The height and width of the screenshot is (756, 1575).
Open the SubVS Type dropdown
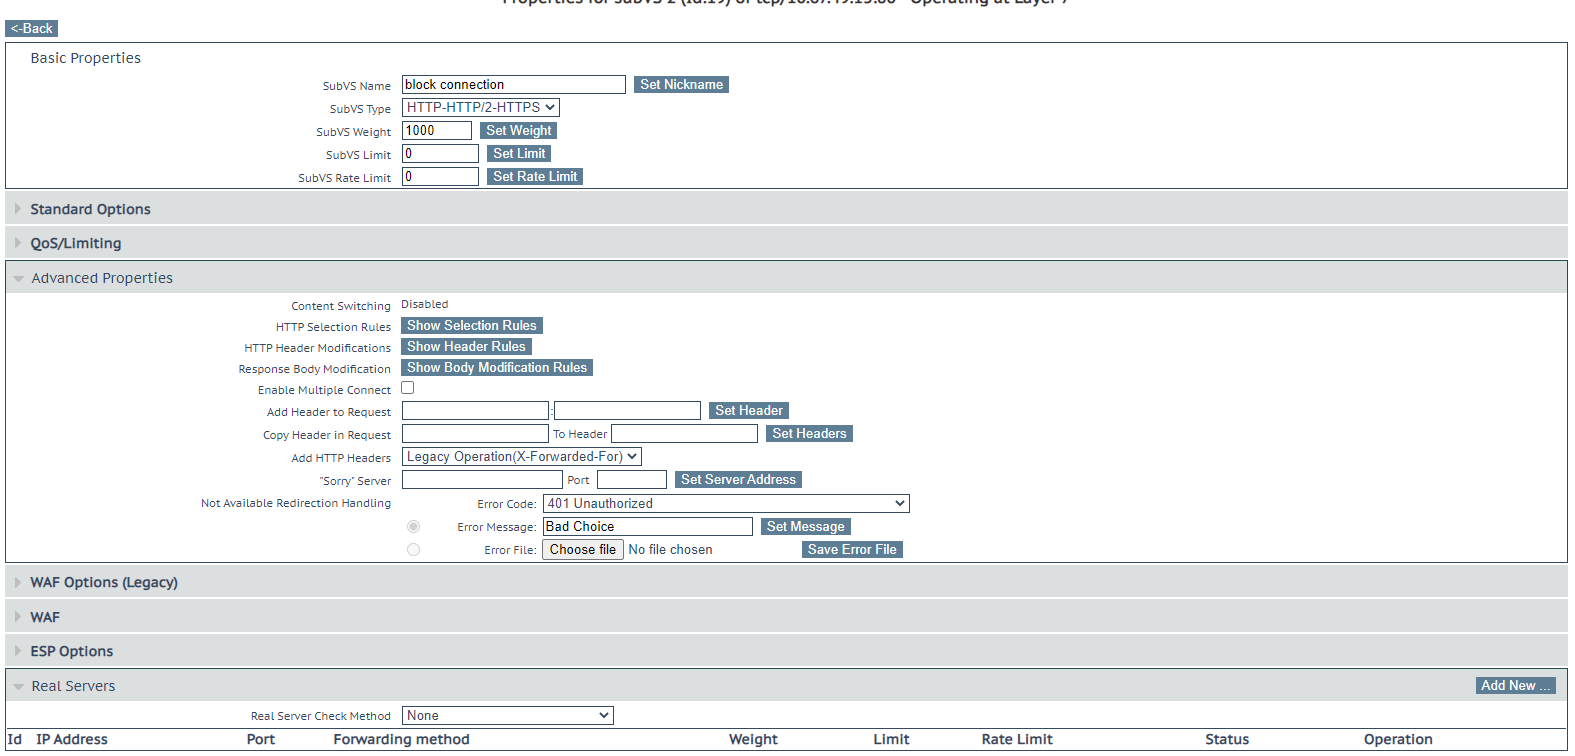[x=481, y=108]
